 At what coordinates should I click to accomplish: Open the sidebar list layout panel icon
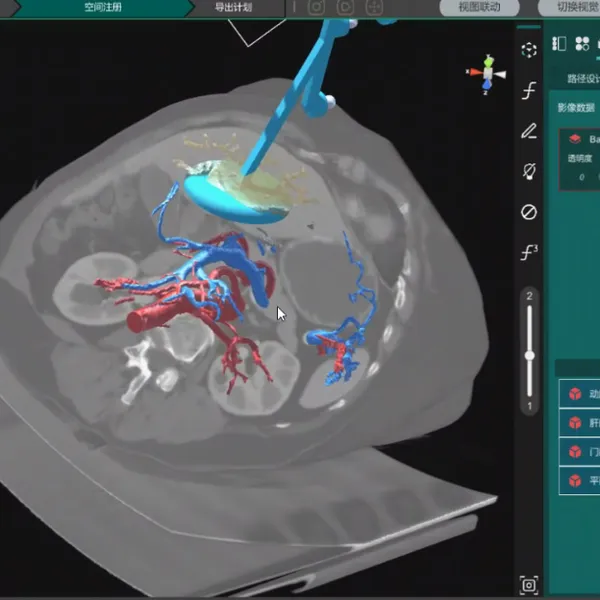559,44
